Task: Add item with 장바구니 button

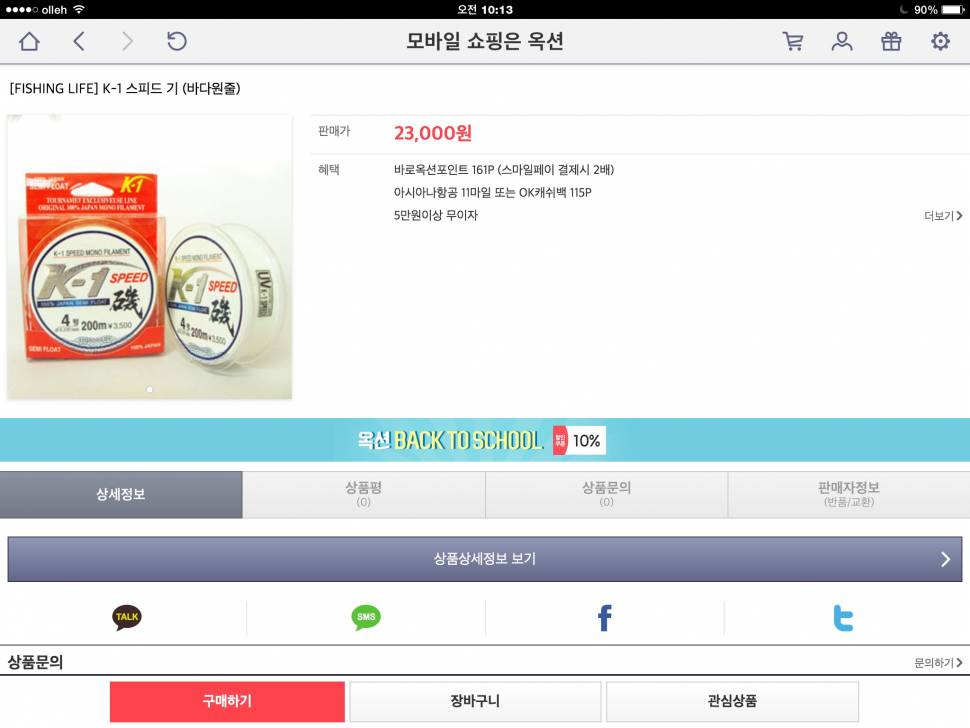Action: coord(475,701)
